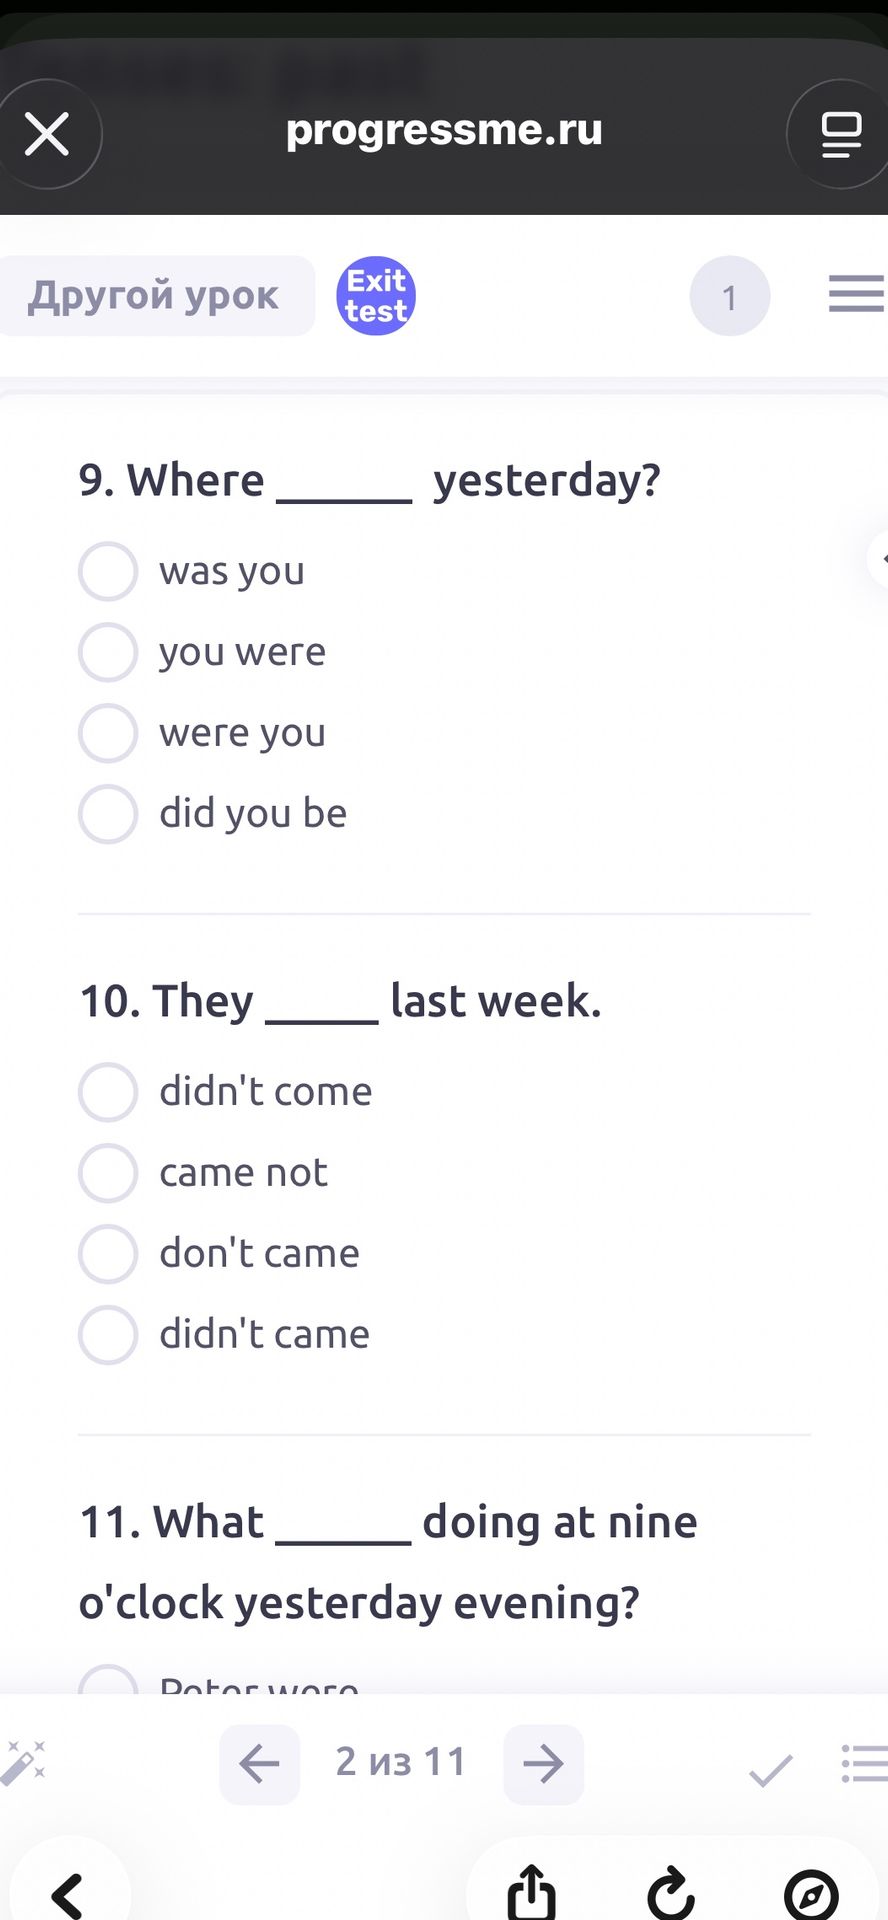Reload the page with refresh icon
This screenshot has height=1920, width=888.
[671, 1892]
